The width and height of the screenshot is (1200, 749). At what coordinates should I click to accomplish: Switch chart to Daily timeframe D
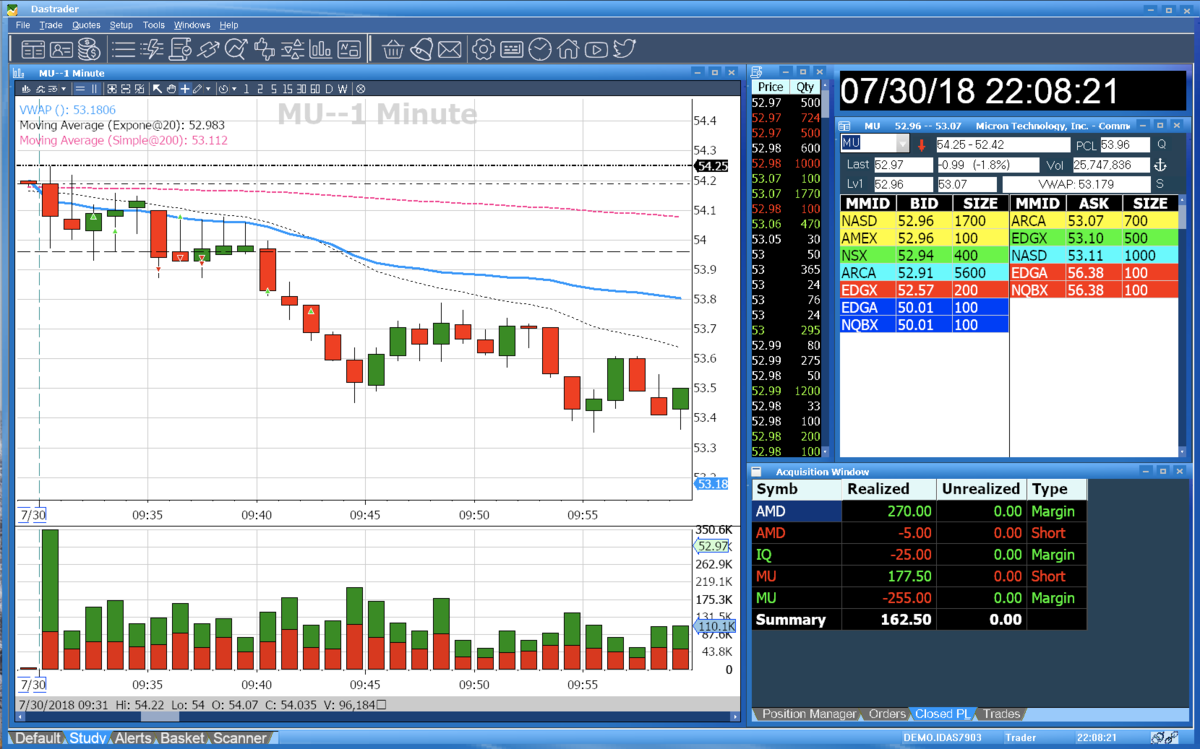click(x=329, y=88)
